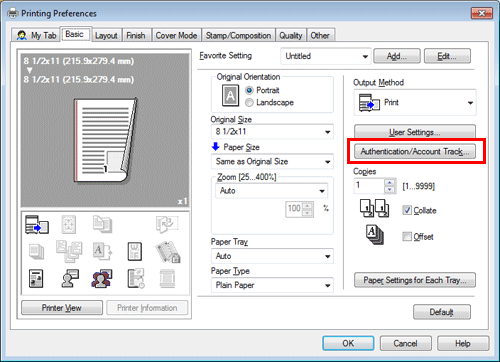Open the Zoom dropdown set to Auto
The height and width of the screenshot is (362, 500).
pyautogui.click(x=271, y=191)
